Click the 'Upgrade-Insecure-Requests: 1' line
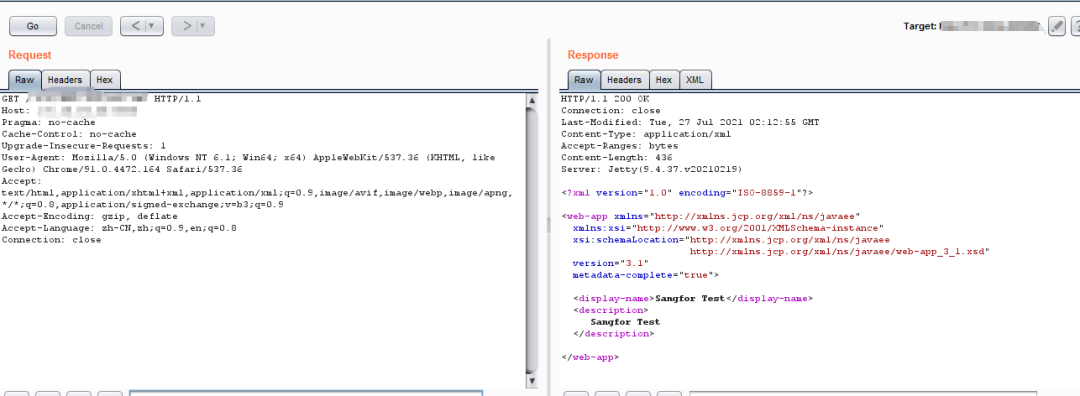This screenshot has height=396, width=1080. pyautogui.click(x=83, y=146)
